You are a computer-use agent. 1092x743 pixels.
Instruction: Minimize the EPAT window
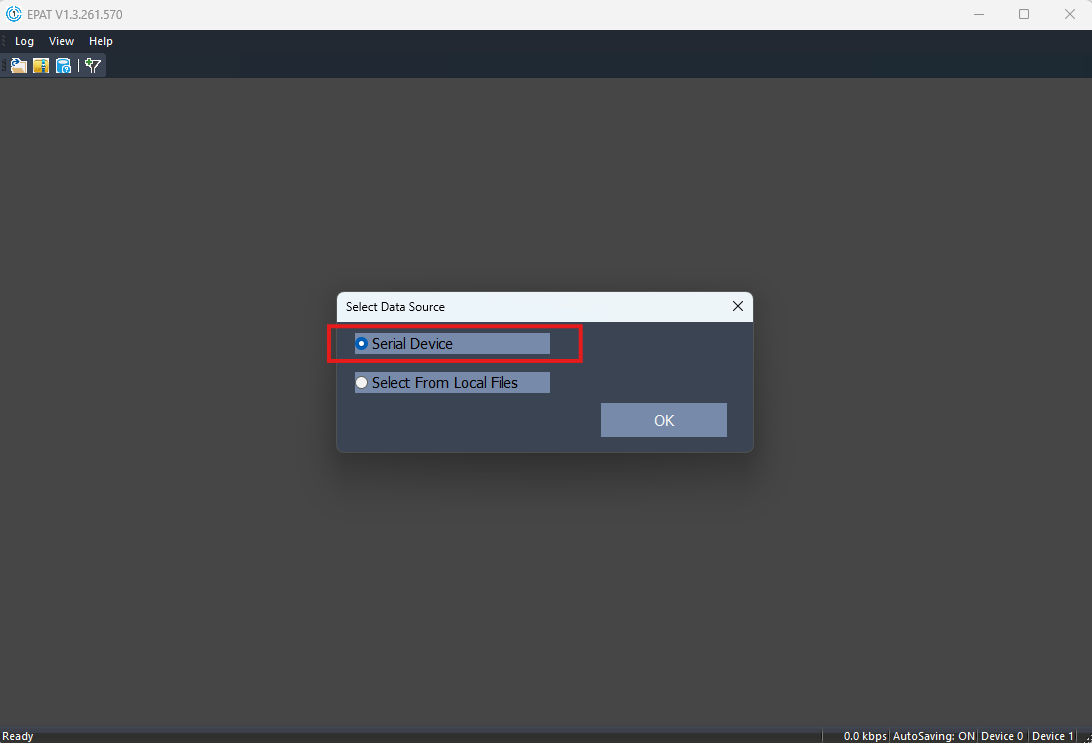click(x=978, y=14)
